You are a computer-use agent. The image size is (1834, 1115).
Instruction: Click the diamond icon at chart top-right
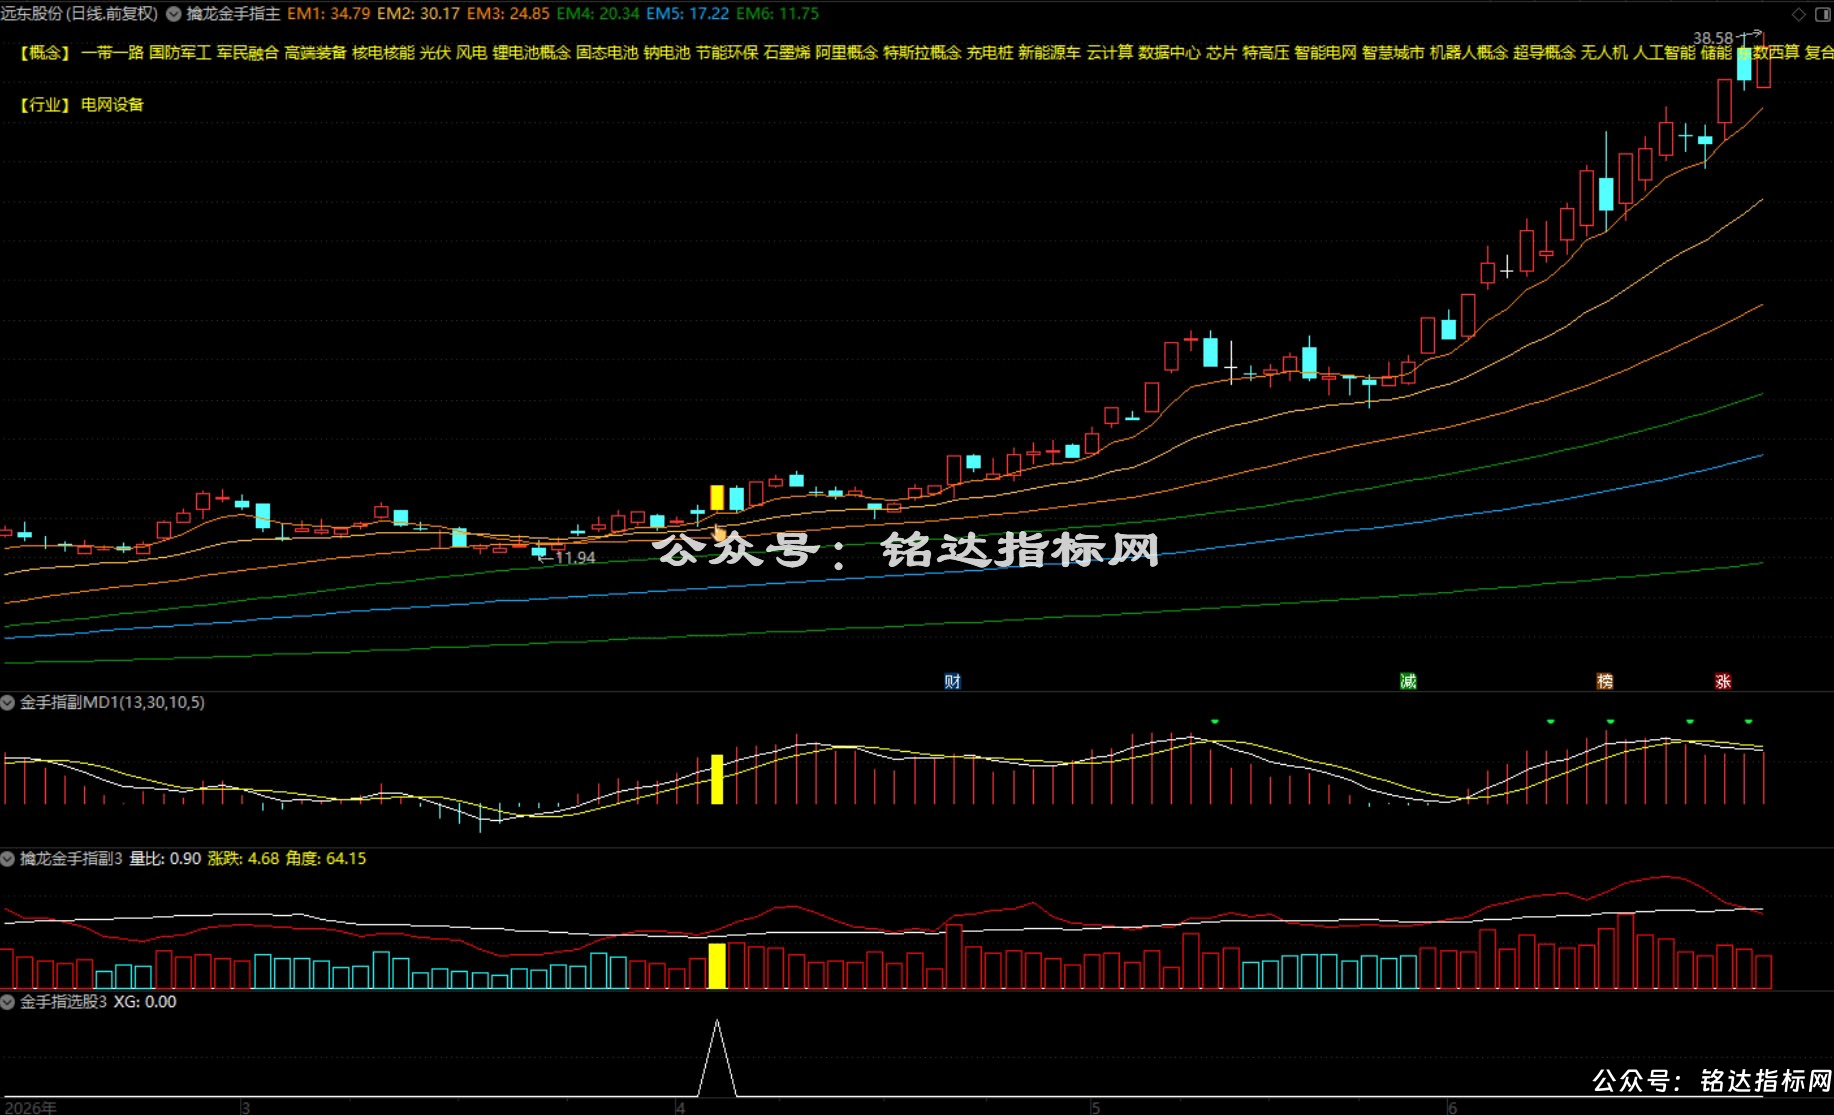click(x=1798, y=14)
